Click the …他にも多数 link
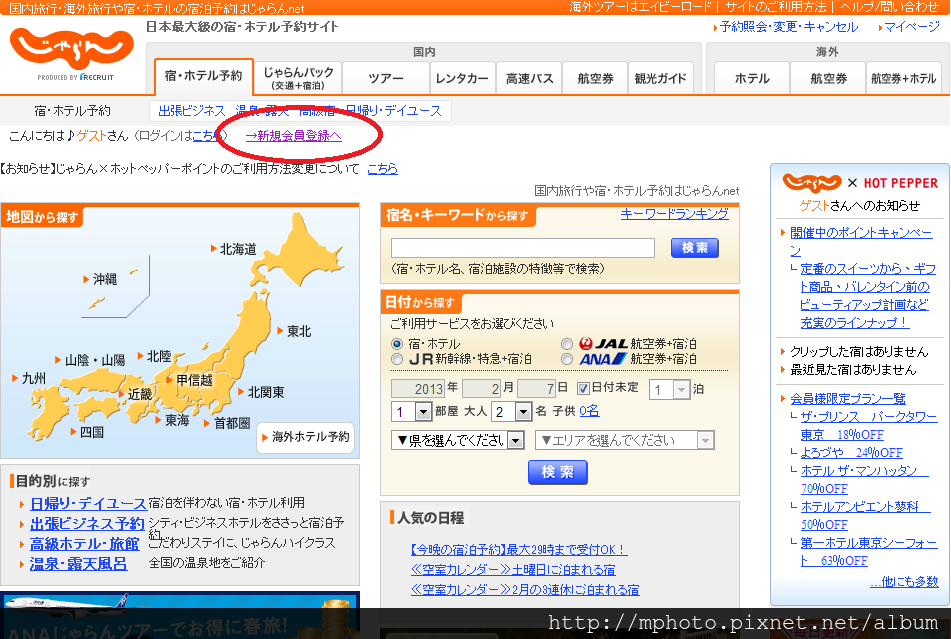Screen dimensions: 951x639 pos(904,582)
